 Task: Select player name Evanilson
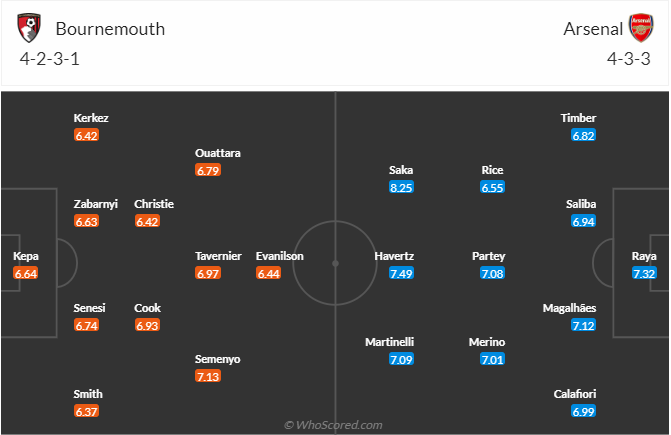(x=280, y=256)
